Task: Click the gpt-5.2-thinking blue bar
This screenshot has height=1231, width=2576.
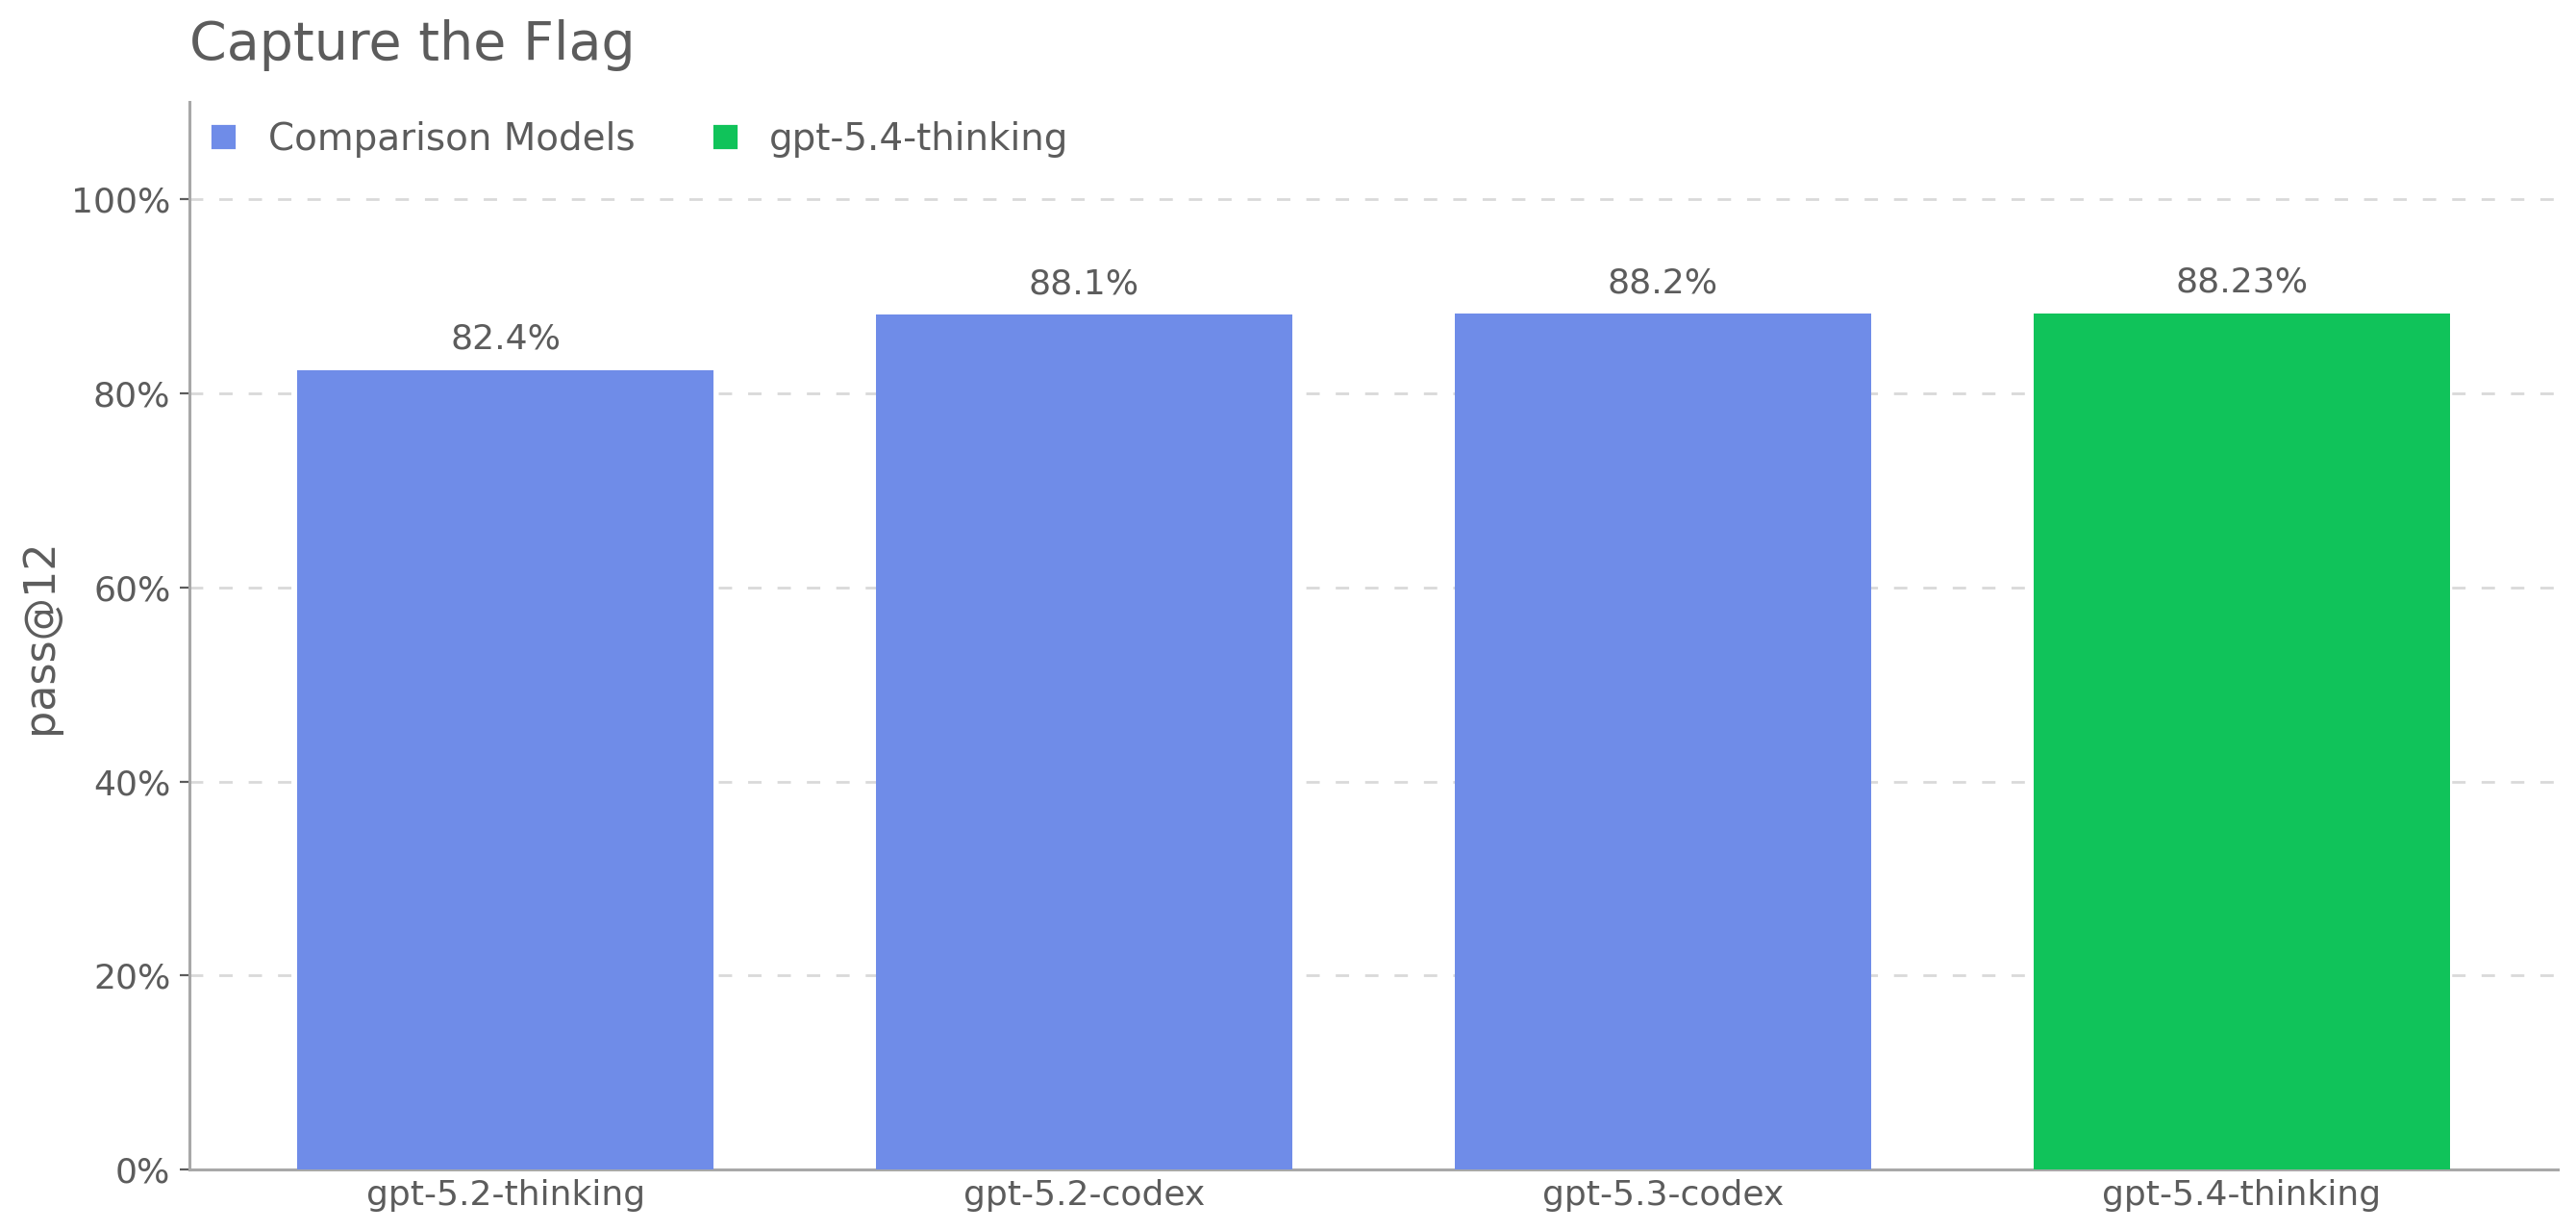Action: coord(505,769)
